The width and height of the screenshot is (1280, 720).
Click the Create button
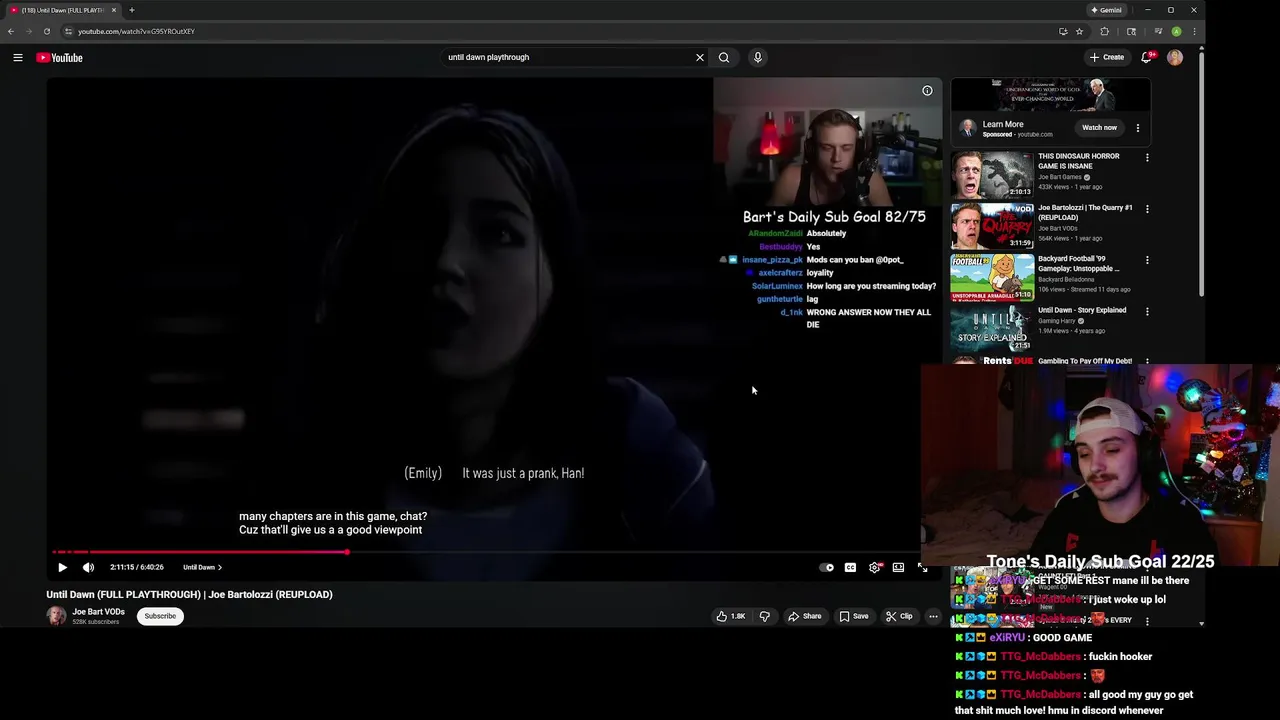click(1107, 57)
